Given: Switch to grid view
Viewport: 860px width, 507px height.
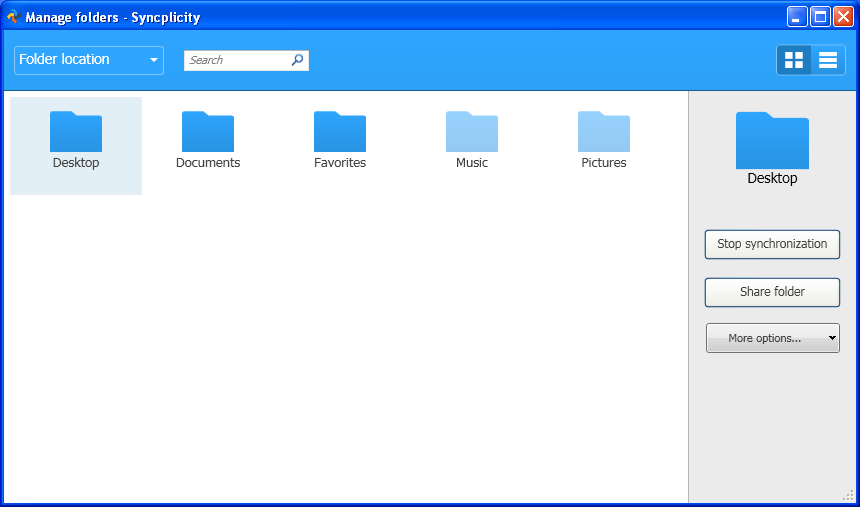Looking at the screenshot, I should (x=794, y=60).
